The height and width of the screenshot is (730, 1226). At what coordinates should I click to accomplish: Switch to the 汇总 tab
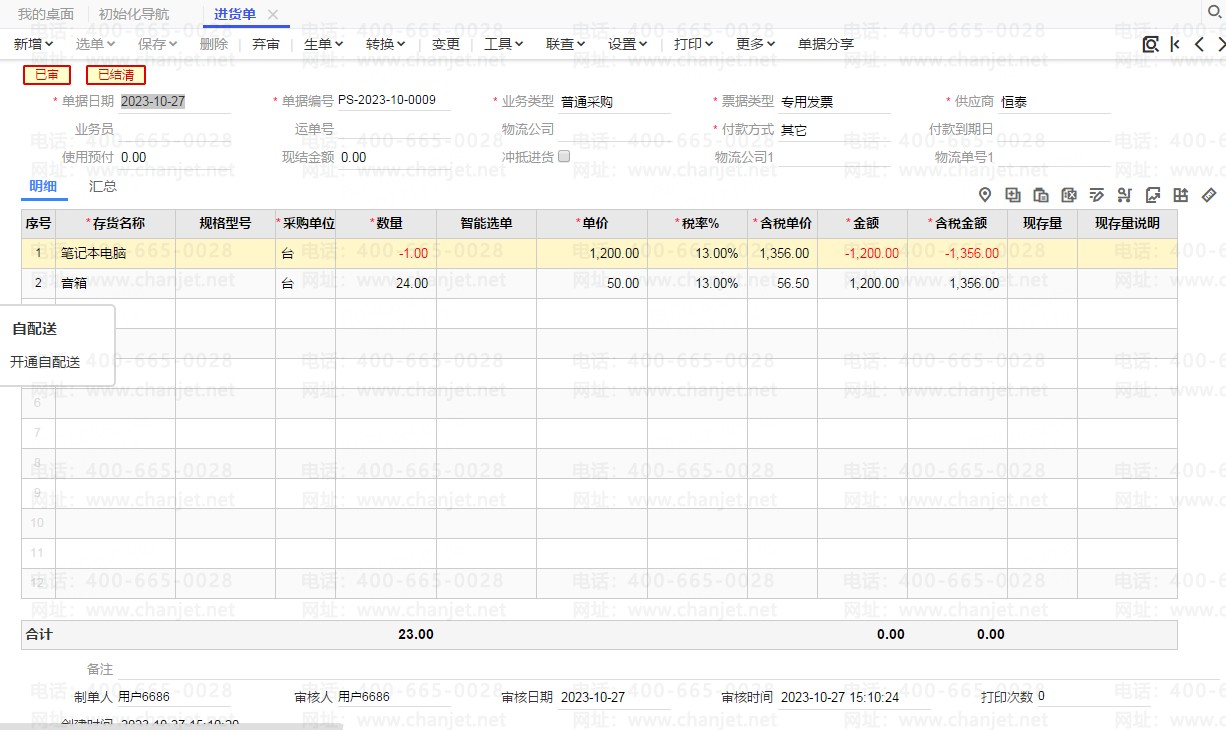103,186
